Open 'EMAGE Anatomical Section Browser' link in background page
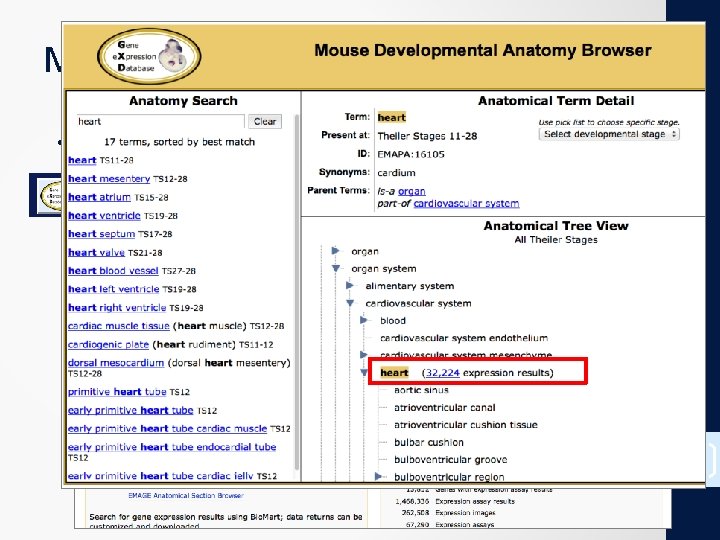720x540 pixels. click(186, 495)
